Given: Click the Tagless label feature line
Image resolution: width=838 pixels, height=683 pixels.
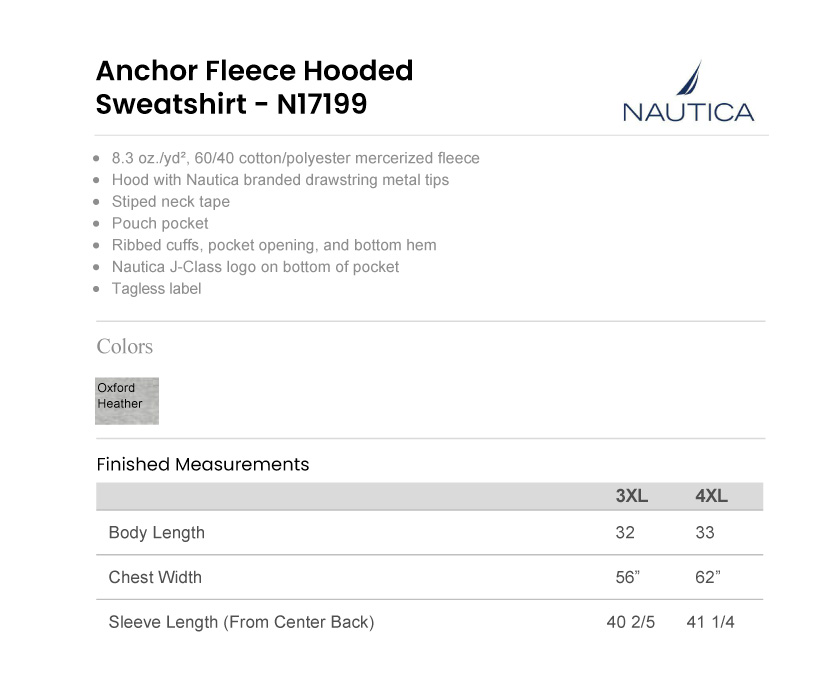Looking at the screenshot, I should (x=156, y=289).
